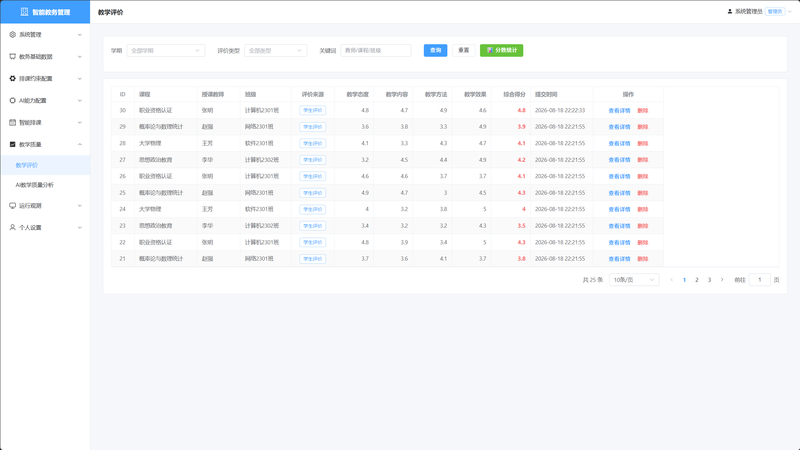This screenshot has width=800, height=450.
Task: Select page 1 in pagination
Action: coord(684,280)
